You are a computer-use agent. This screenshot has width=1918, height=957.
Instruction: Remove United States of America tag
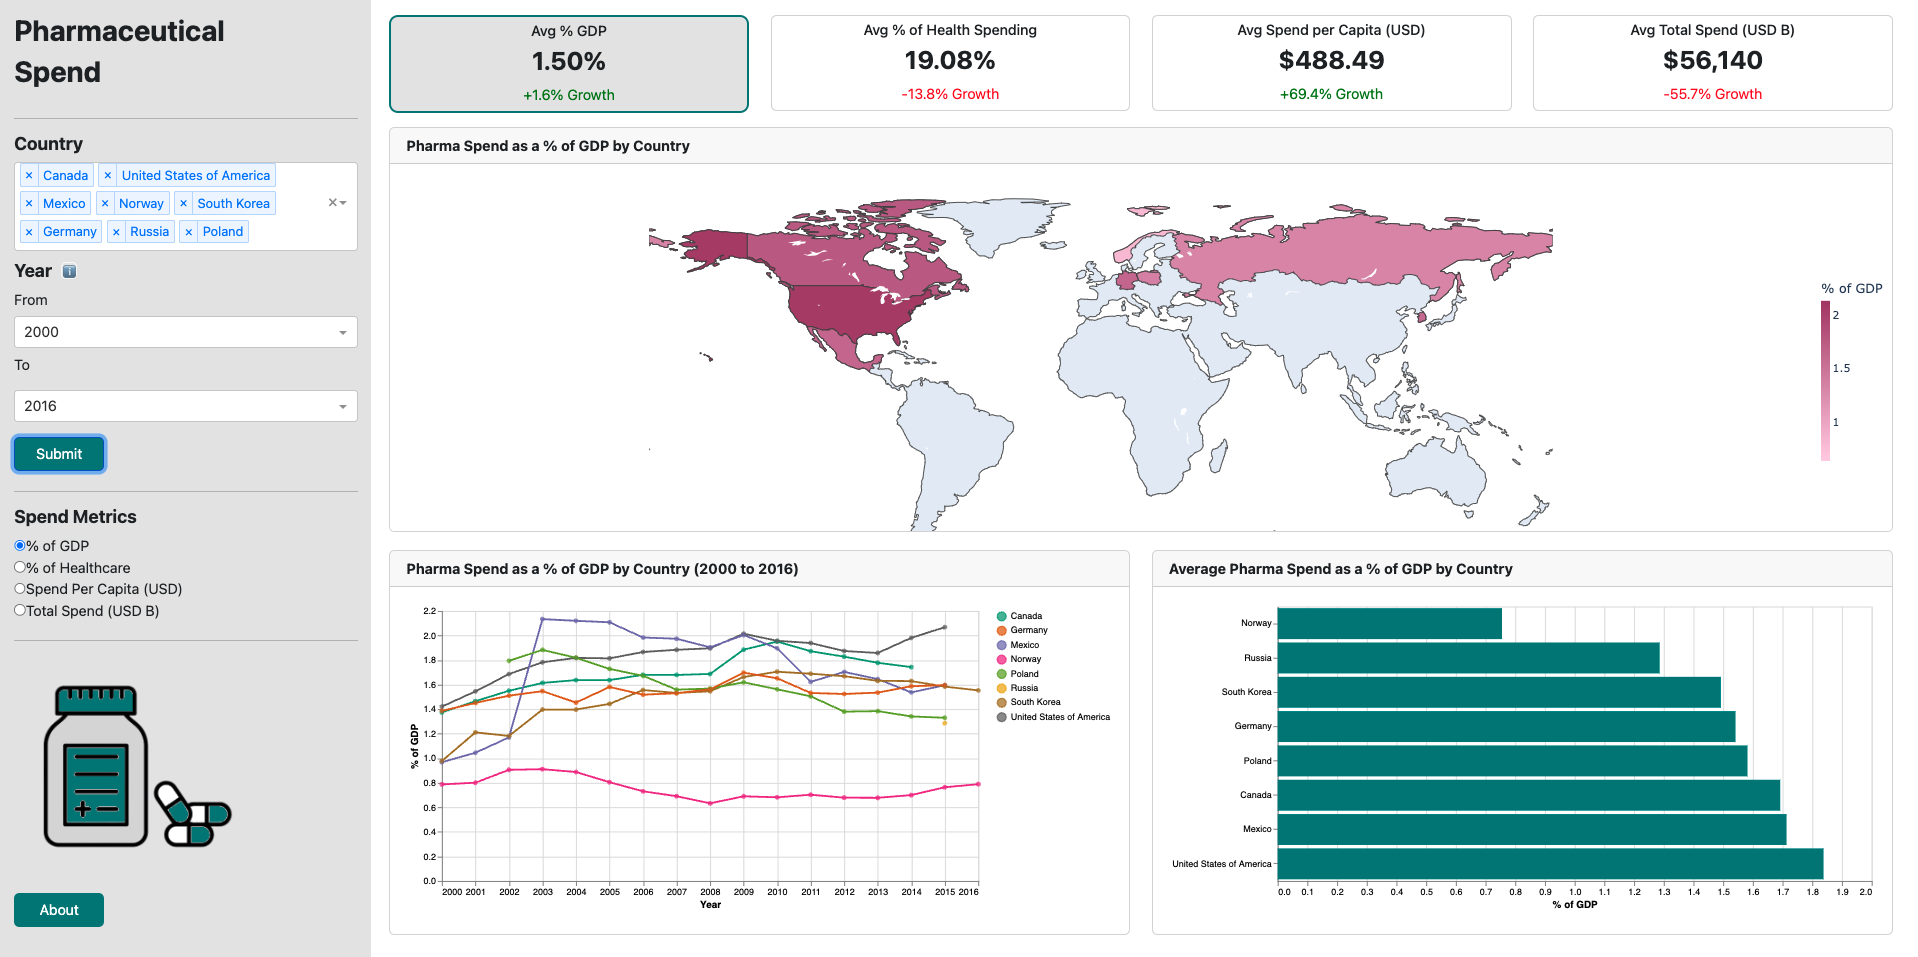click(108, 176)
